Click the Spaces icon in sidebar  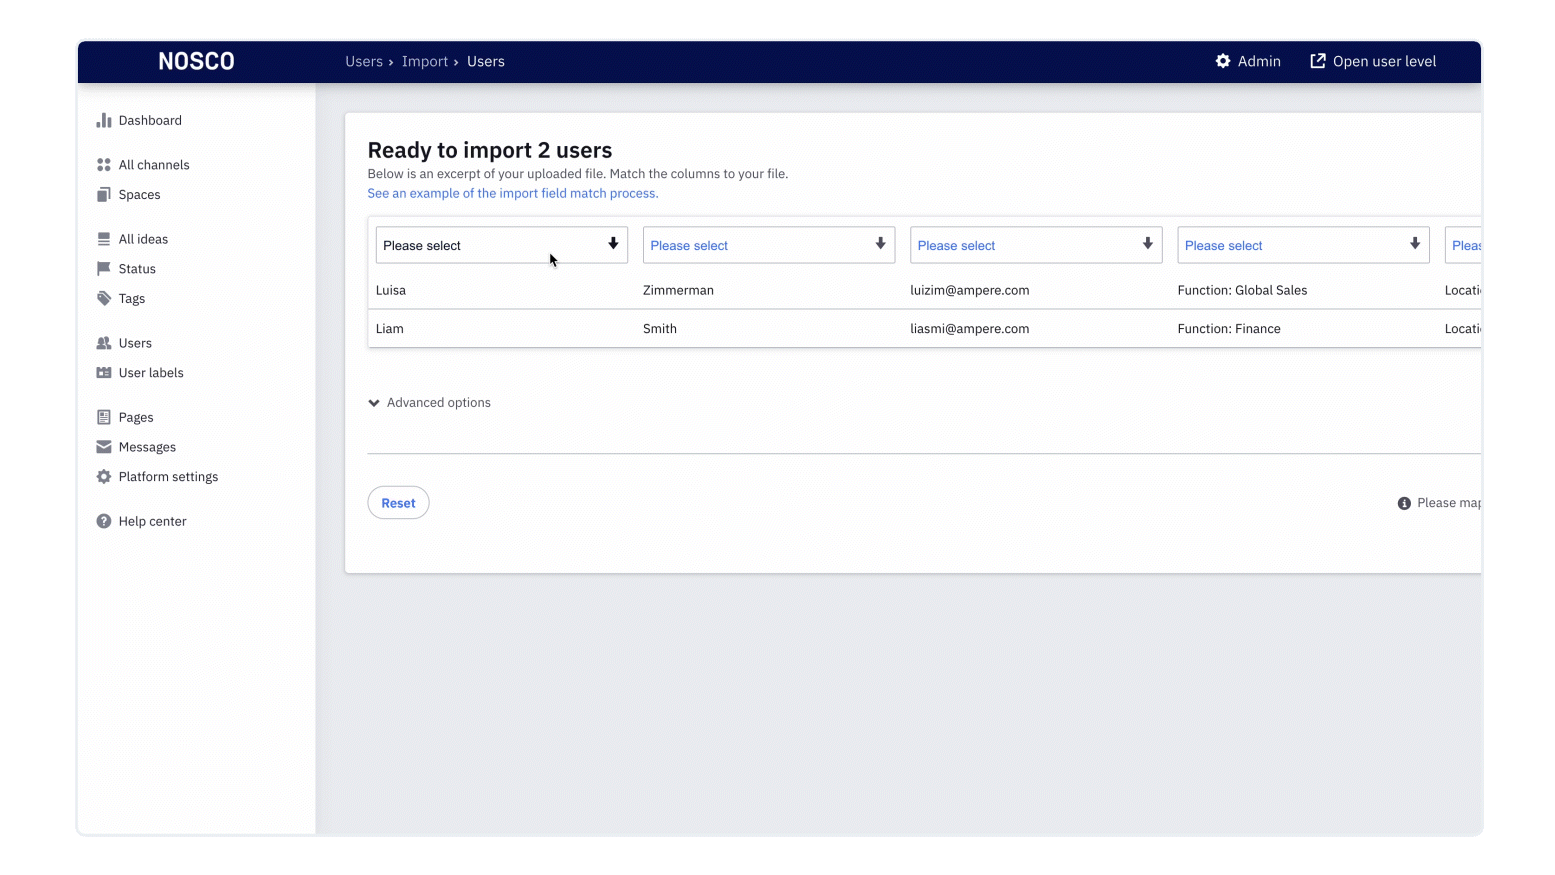coord(104,195)
